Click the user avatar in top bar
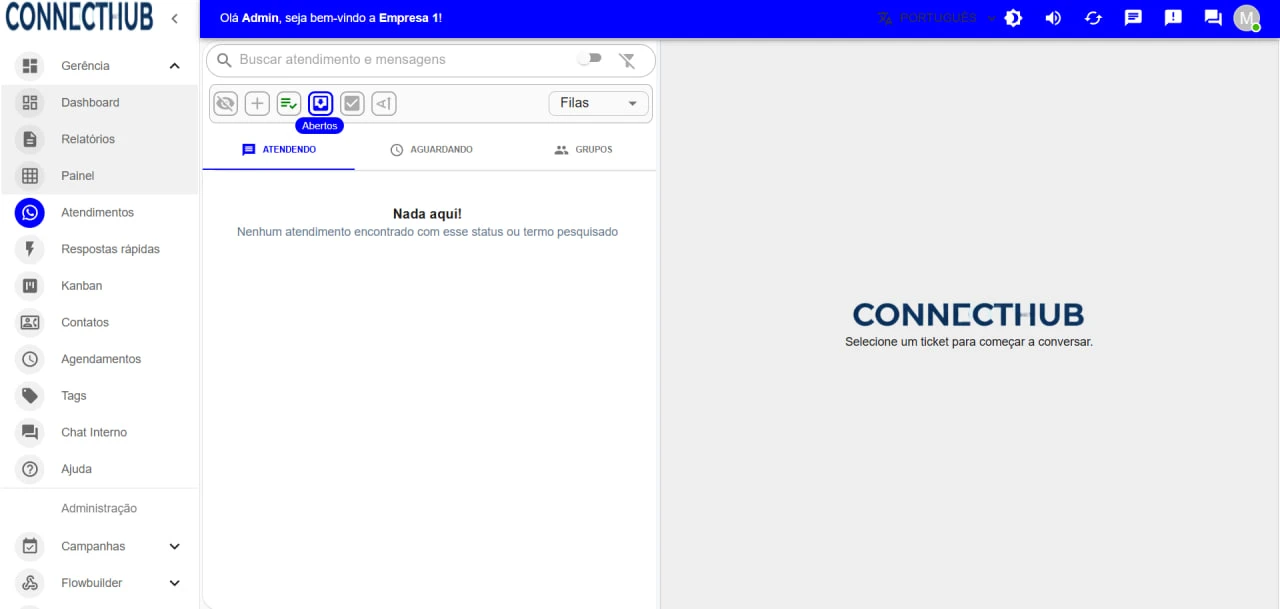Image resolution: width=1280 pixels, height=609 pixels. pyautogui.click(x=1246, y=18)
